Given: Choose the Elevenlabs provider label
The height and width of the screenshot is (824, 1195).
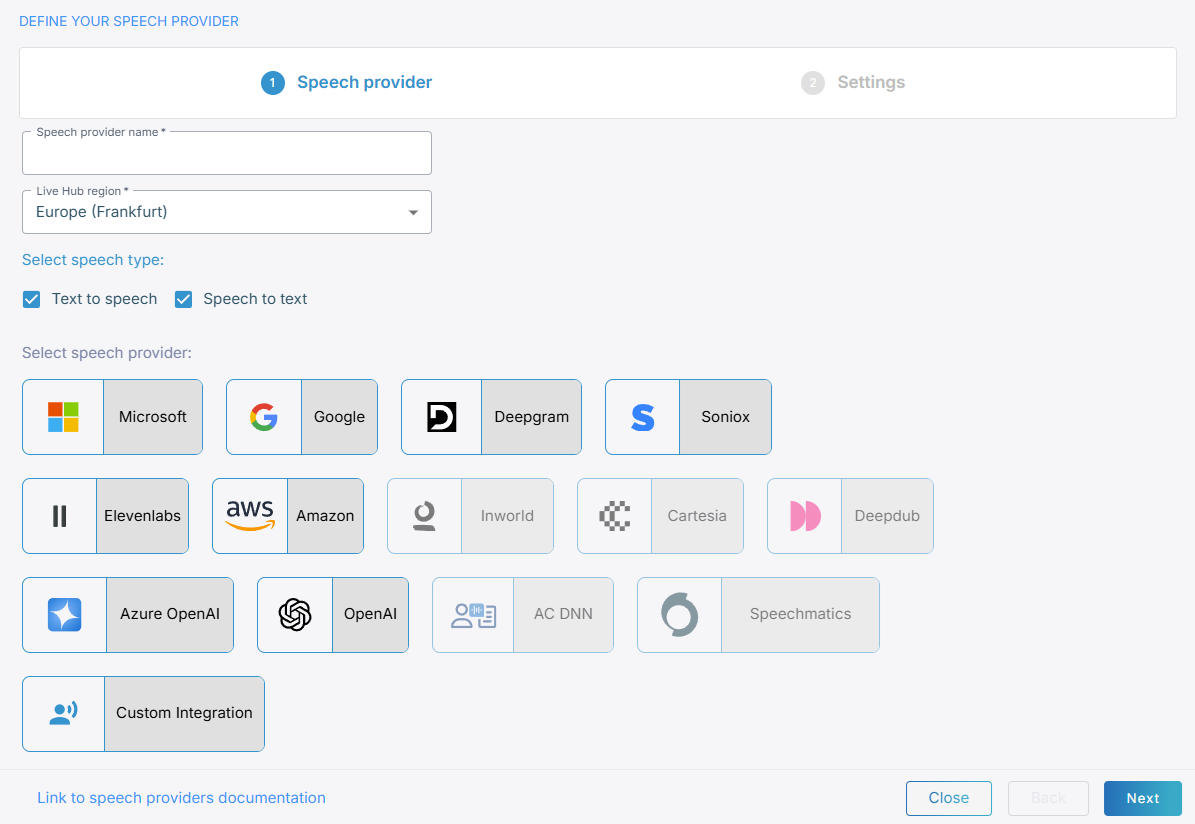Looking at the screenshot, I should tap(143, 516).
